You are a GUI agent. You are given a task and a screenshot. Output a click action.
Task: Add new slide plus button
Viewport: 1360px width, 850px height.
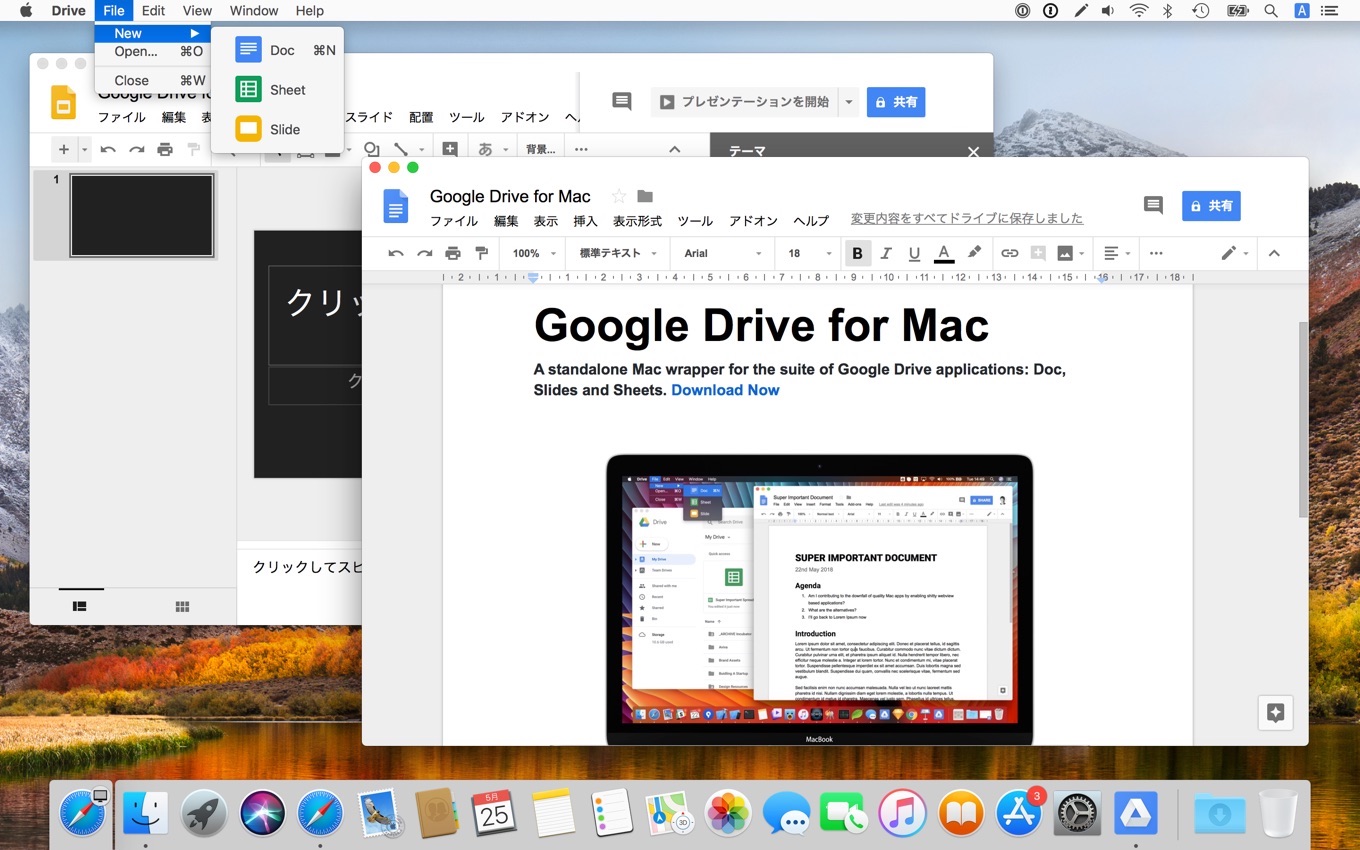64,150
